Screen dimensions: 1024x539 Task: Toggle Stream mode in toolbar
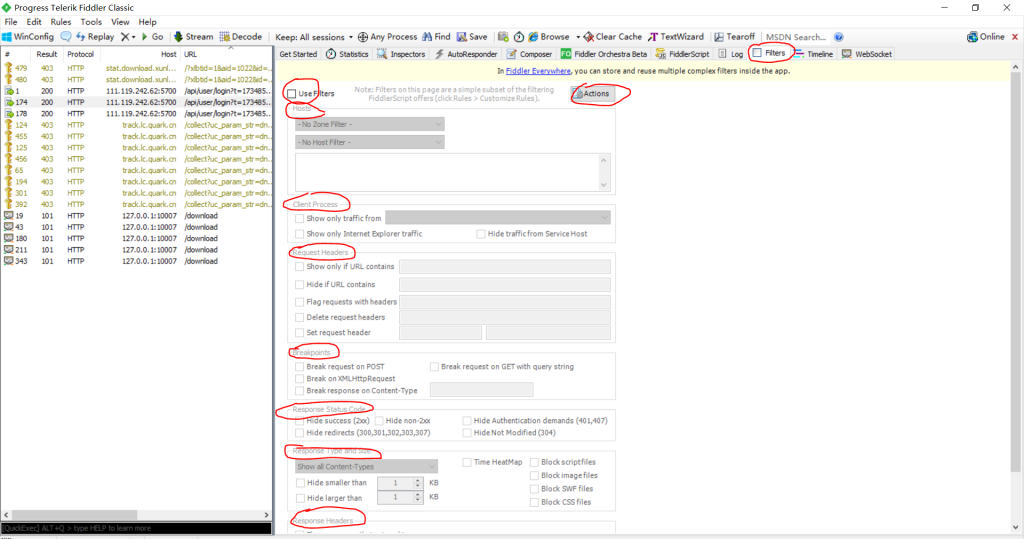tap(192, 37)
